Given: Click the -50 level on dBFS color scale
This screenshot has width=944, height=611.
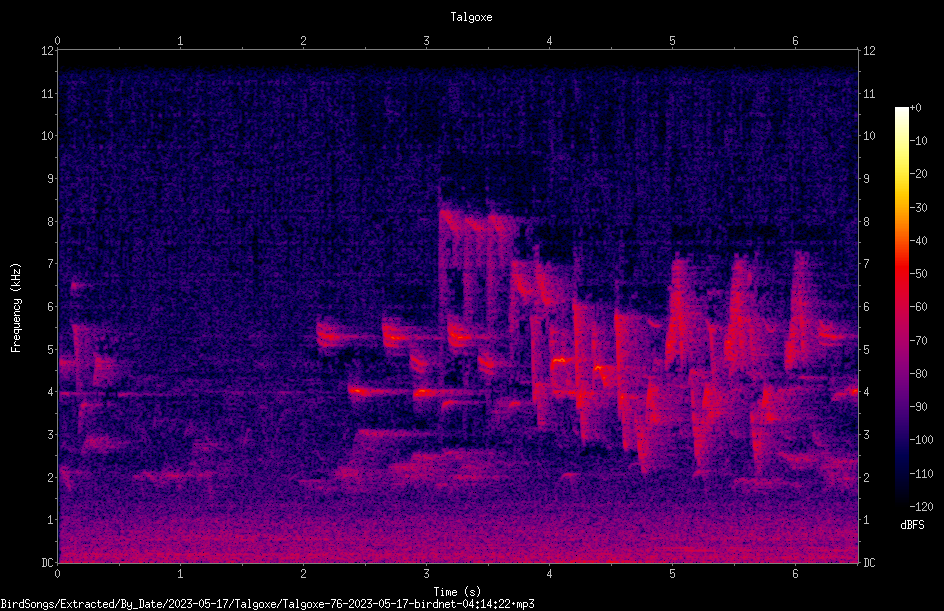Looking at the screenshot, I should click(x=919, y=273).
